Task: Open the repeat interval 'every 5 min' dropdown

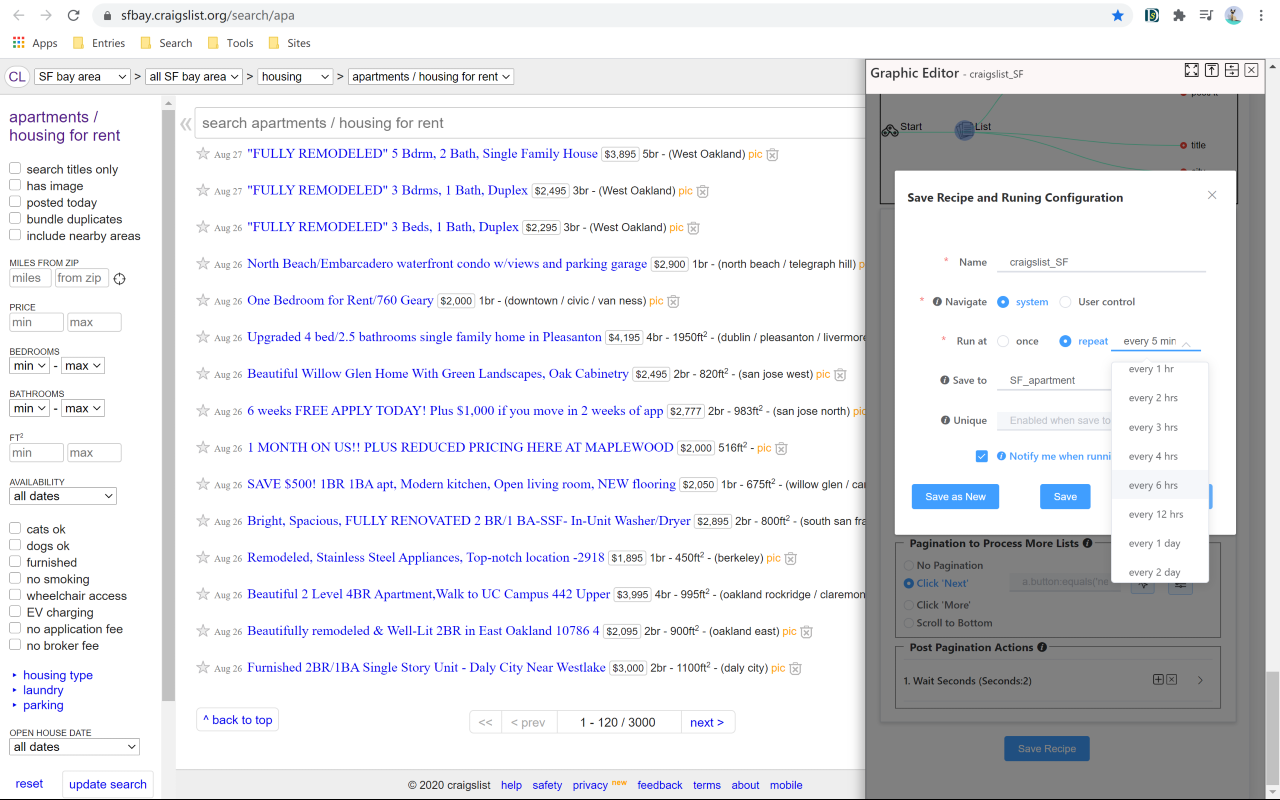Action: (1156, 342)
